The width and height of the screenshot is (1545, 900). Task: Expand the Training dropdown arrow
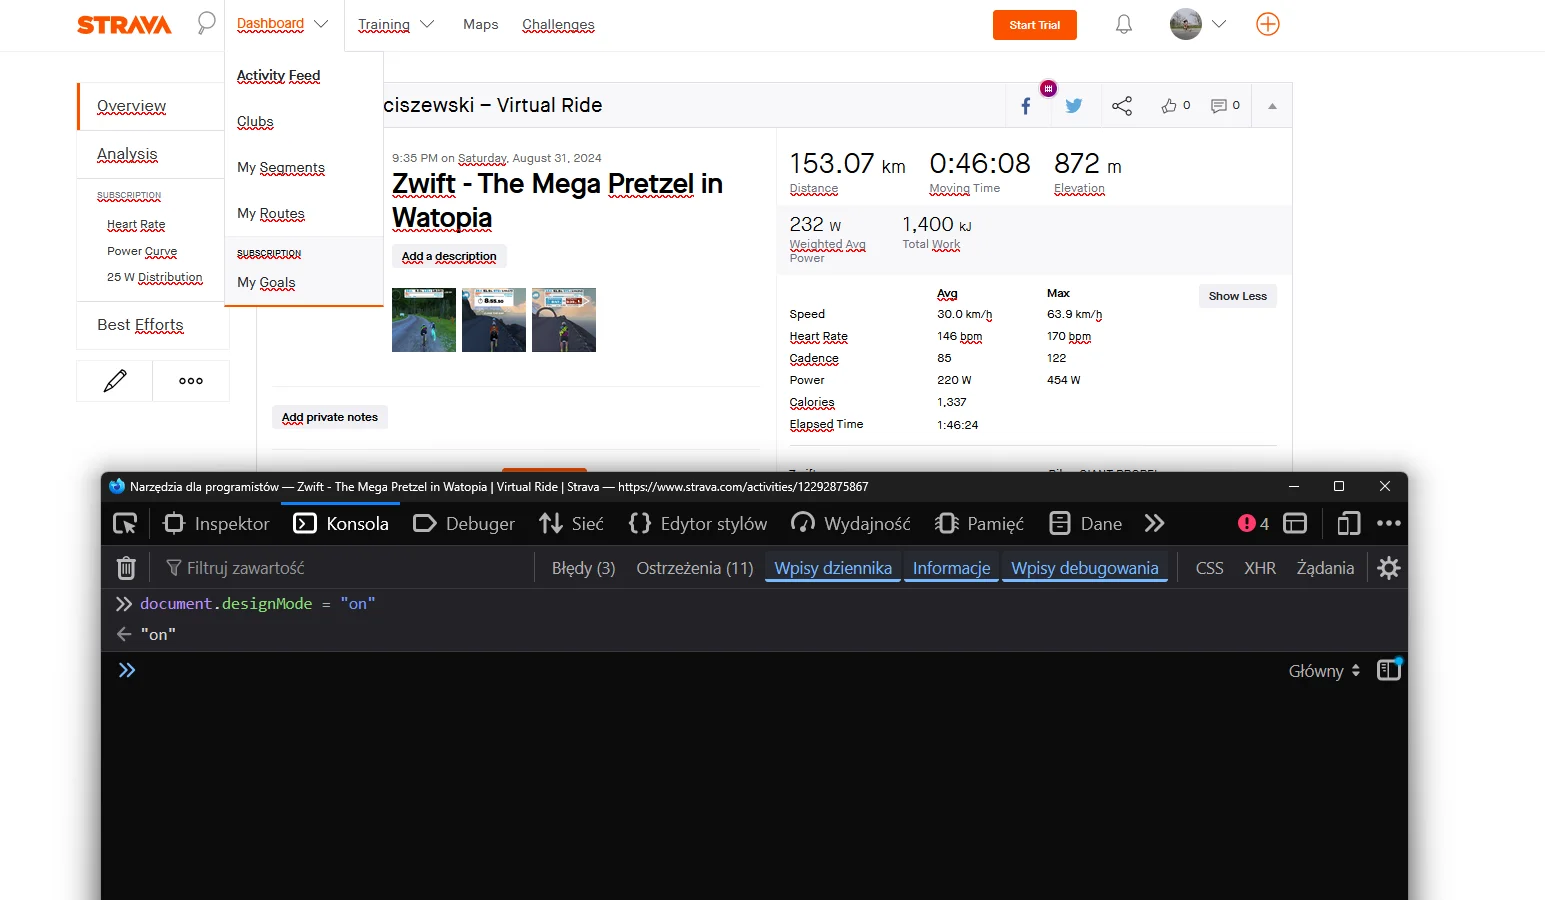tap(427, 24)
